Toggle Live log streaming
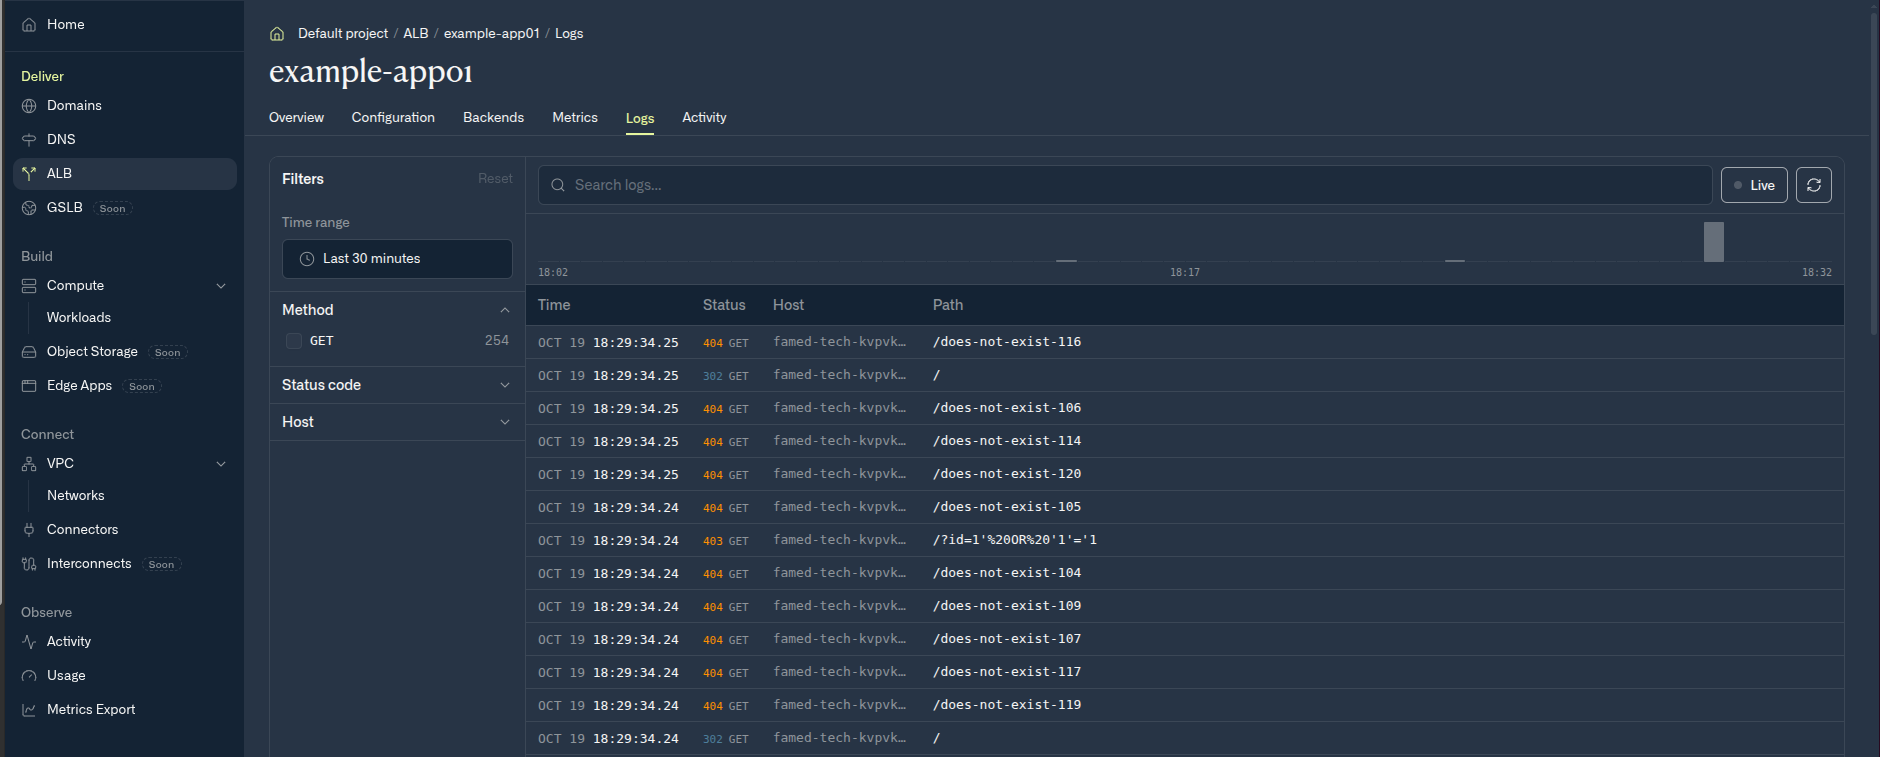 (1754, 185)
